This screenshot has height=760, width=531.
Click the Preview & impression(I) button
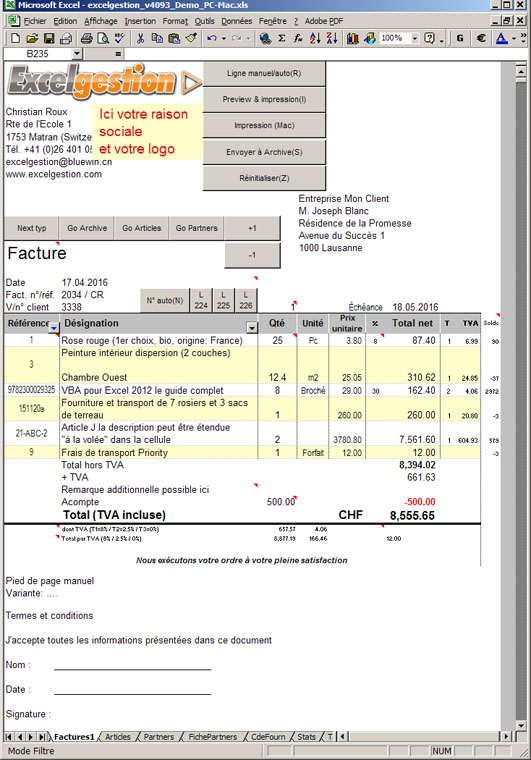(264, 99)
